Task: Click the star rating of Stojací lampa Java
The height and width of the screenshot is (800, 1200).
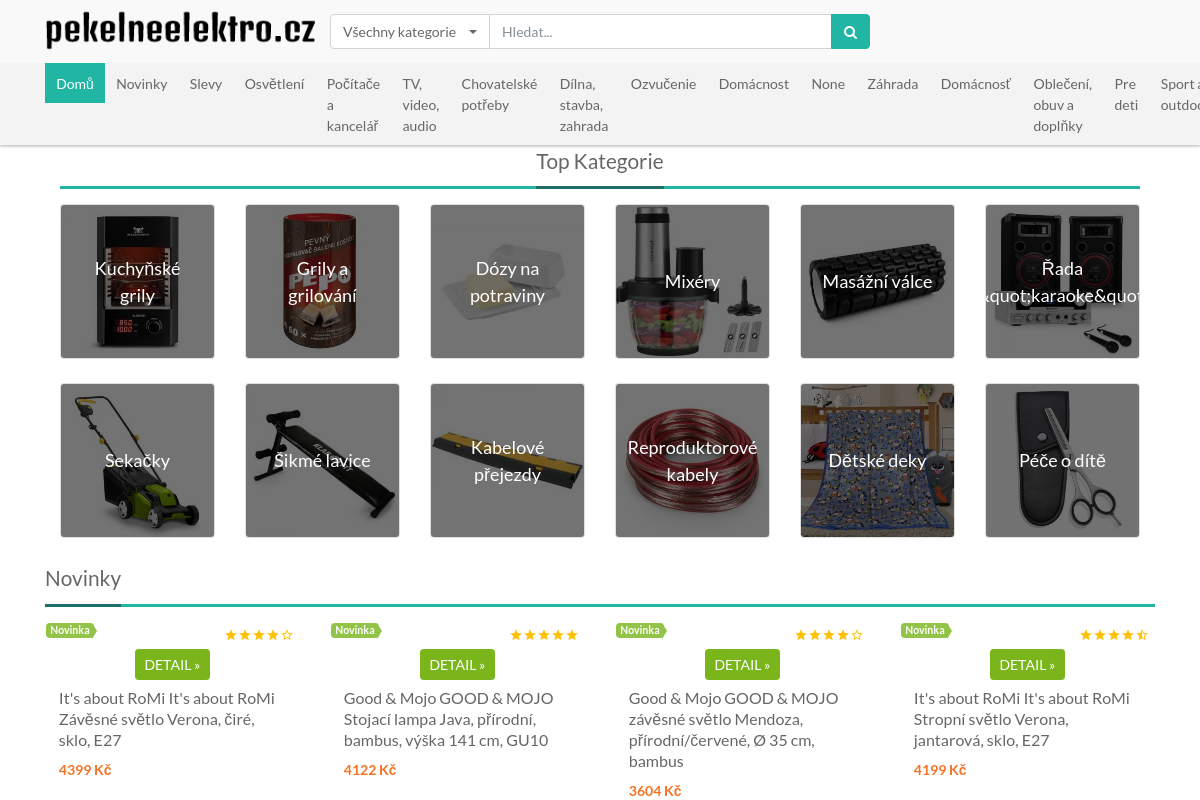Action: pyautogui.click(x=544, y=635)
